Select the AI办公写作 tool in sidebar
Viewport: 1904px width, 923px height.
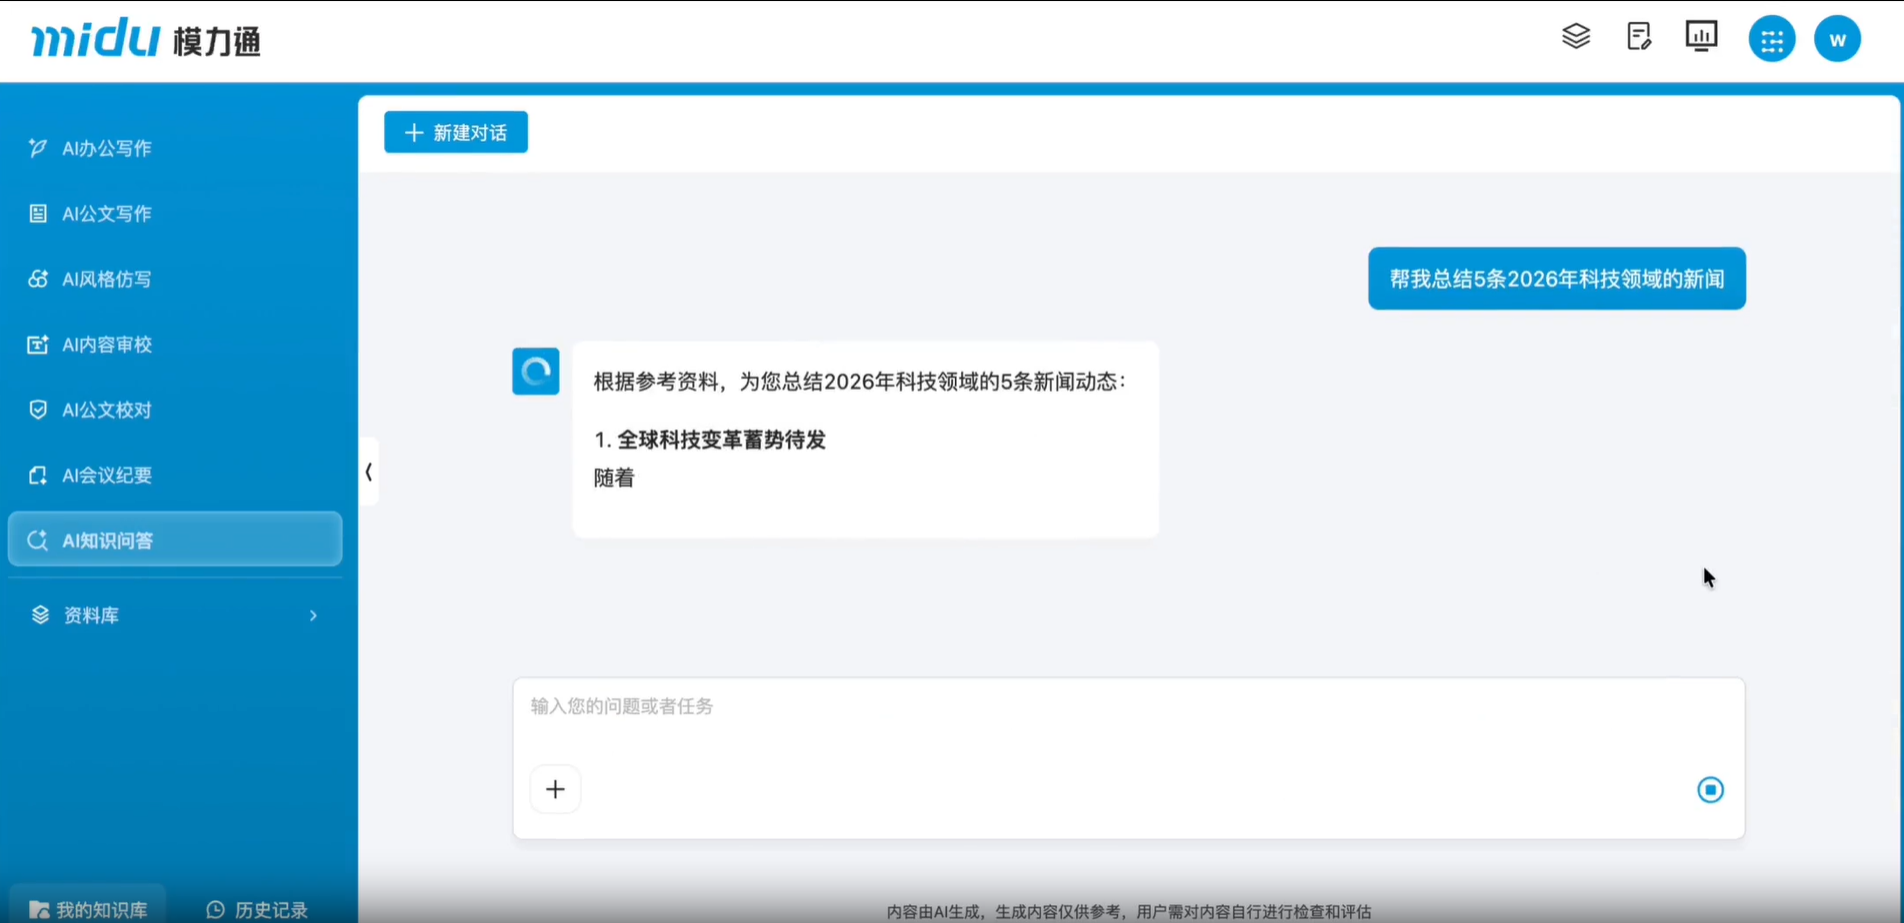(x=105, y=147)
